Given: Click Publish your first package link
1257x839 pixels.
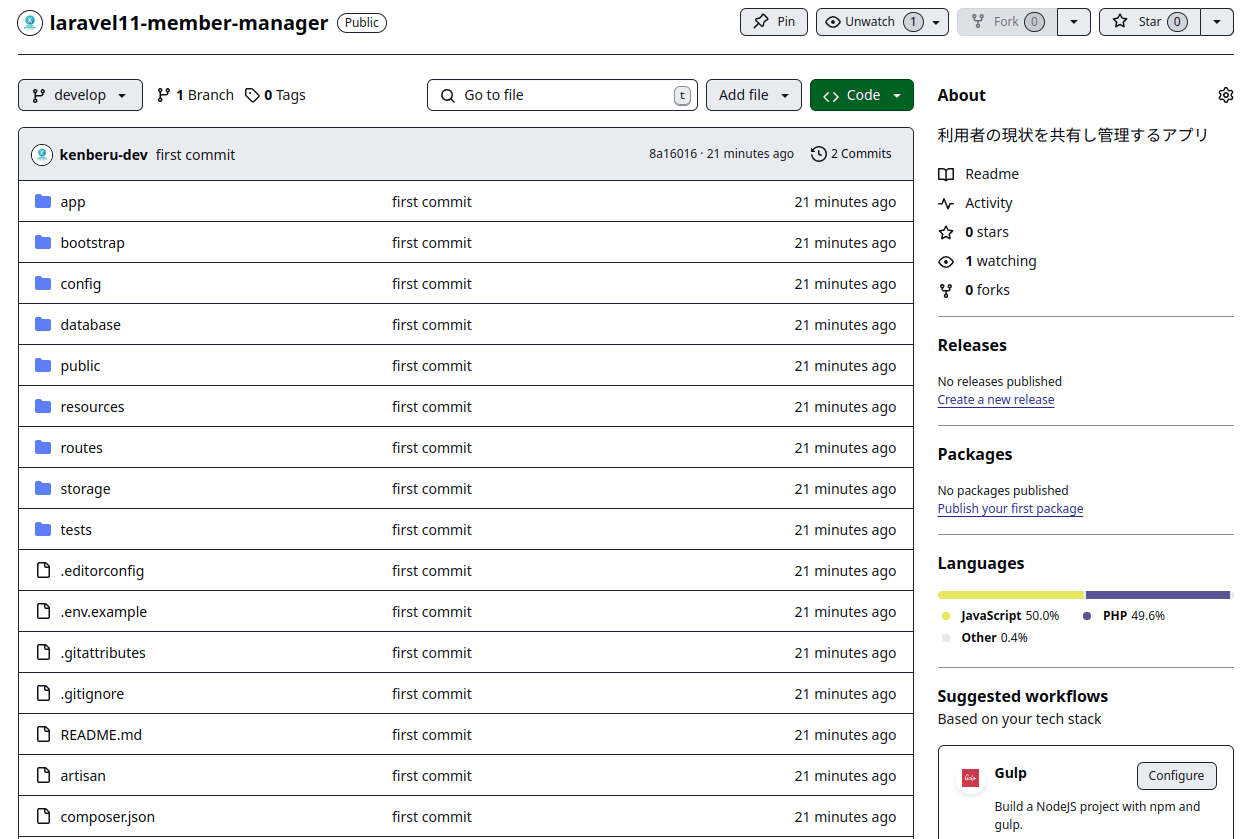Looking at the screenshot, I should [x=1010, y=508].
